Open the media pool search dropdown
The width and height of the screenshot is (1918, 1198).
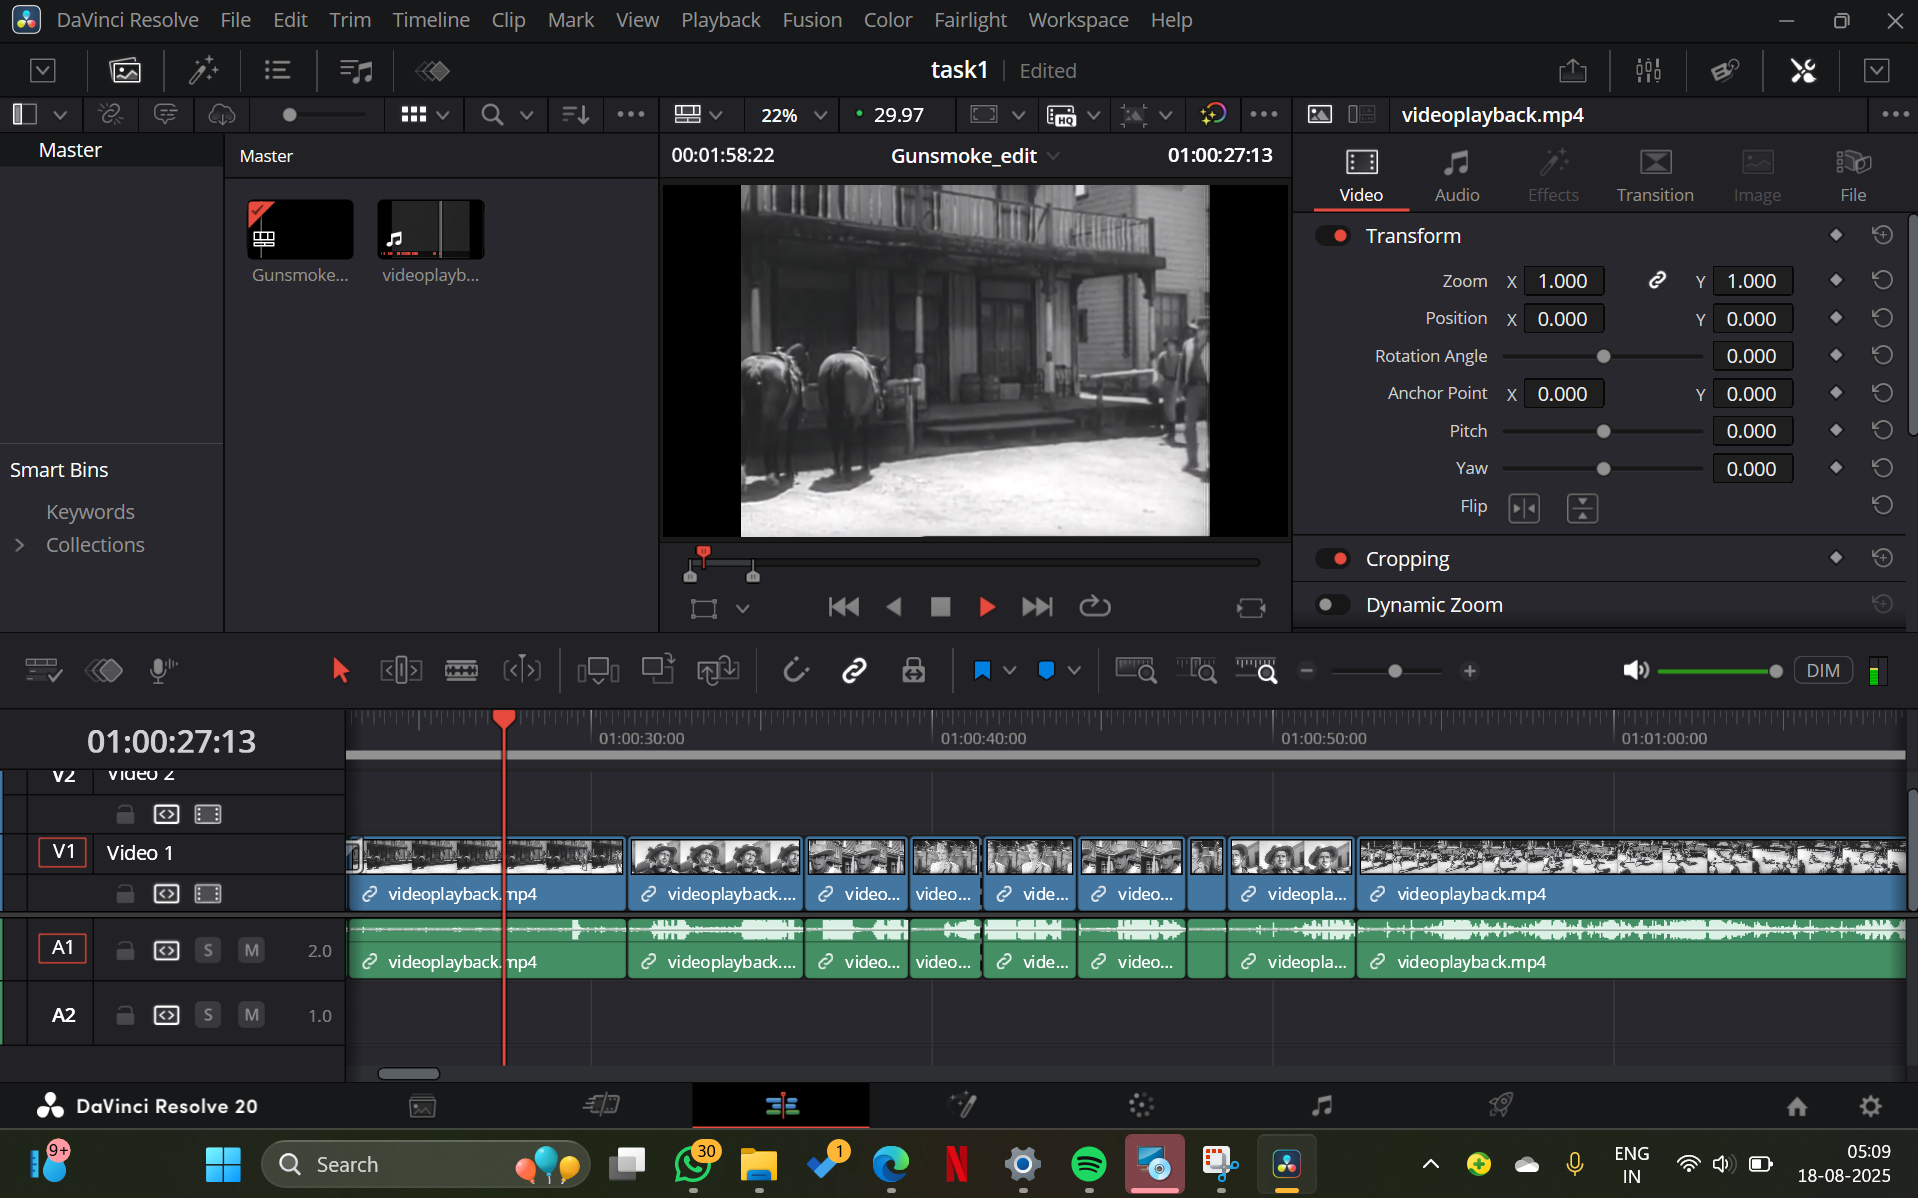(x=527, y=115)
